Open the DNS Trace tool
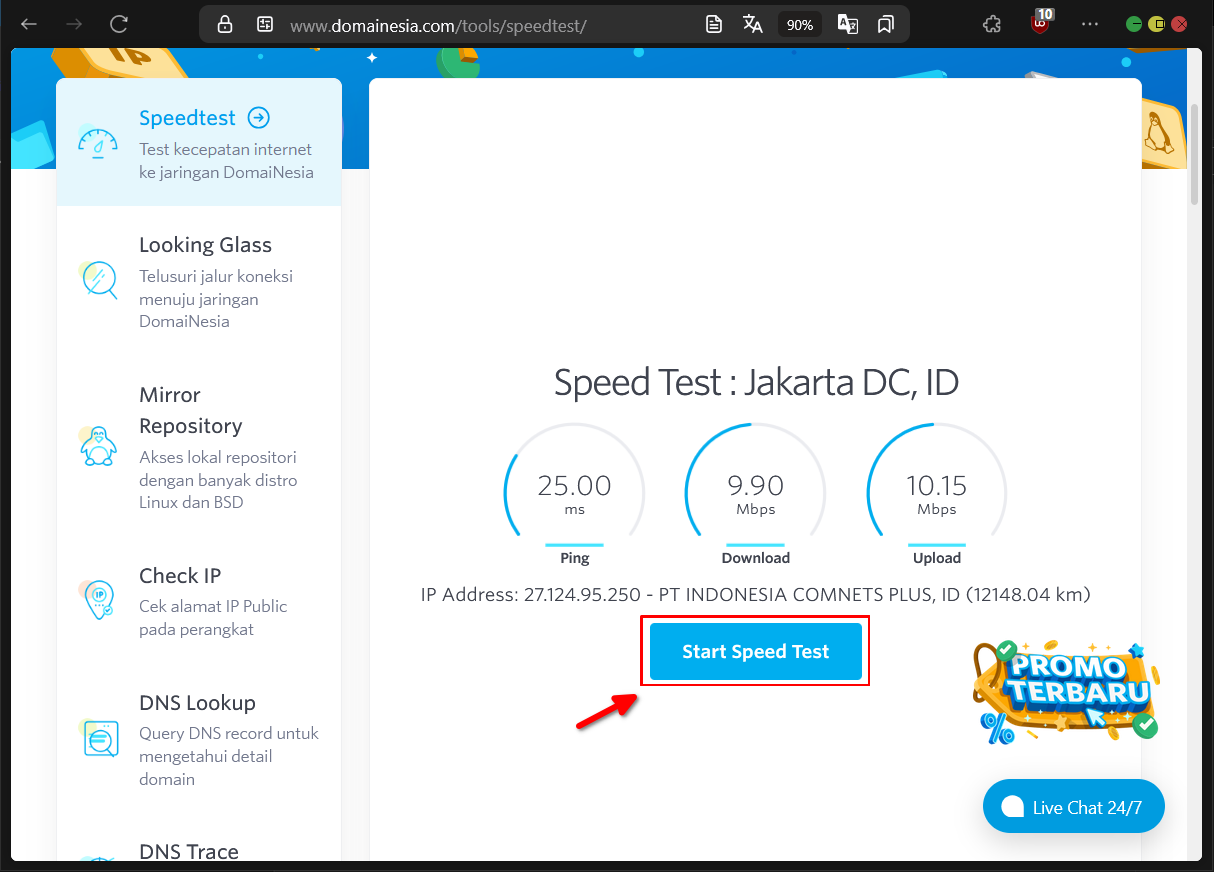Viewport: 1214px width, 872px height. click(x=189, y=851)
